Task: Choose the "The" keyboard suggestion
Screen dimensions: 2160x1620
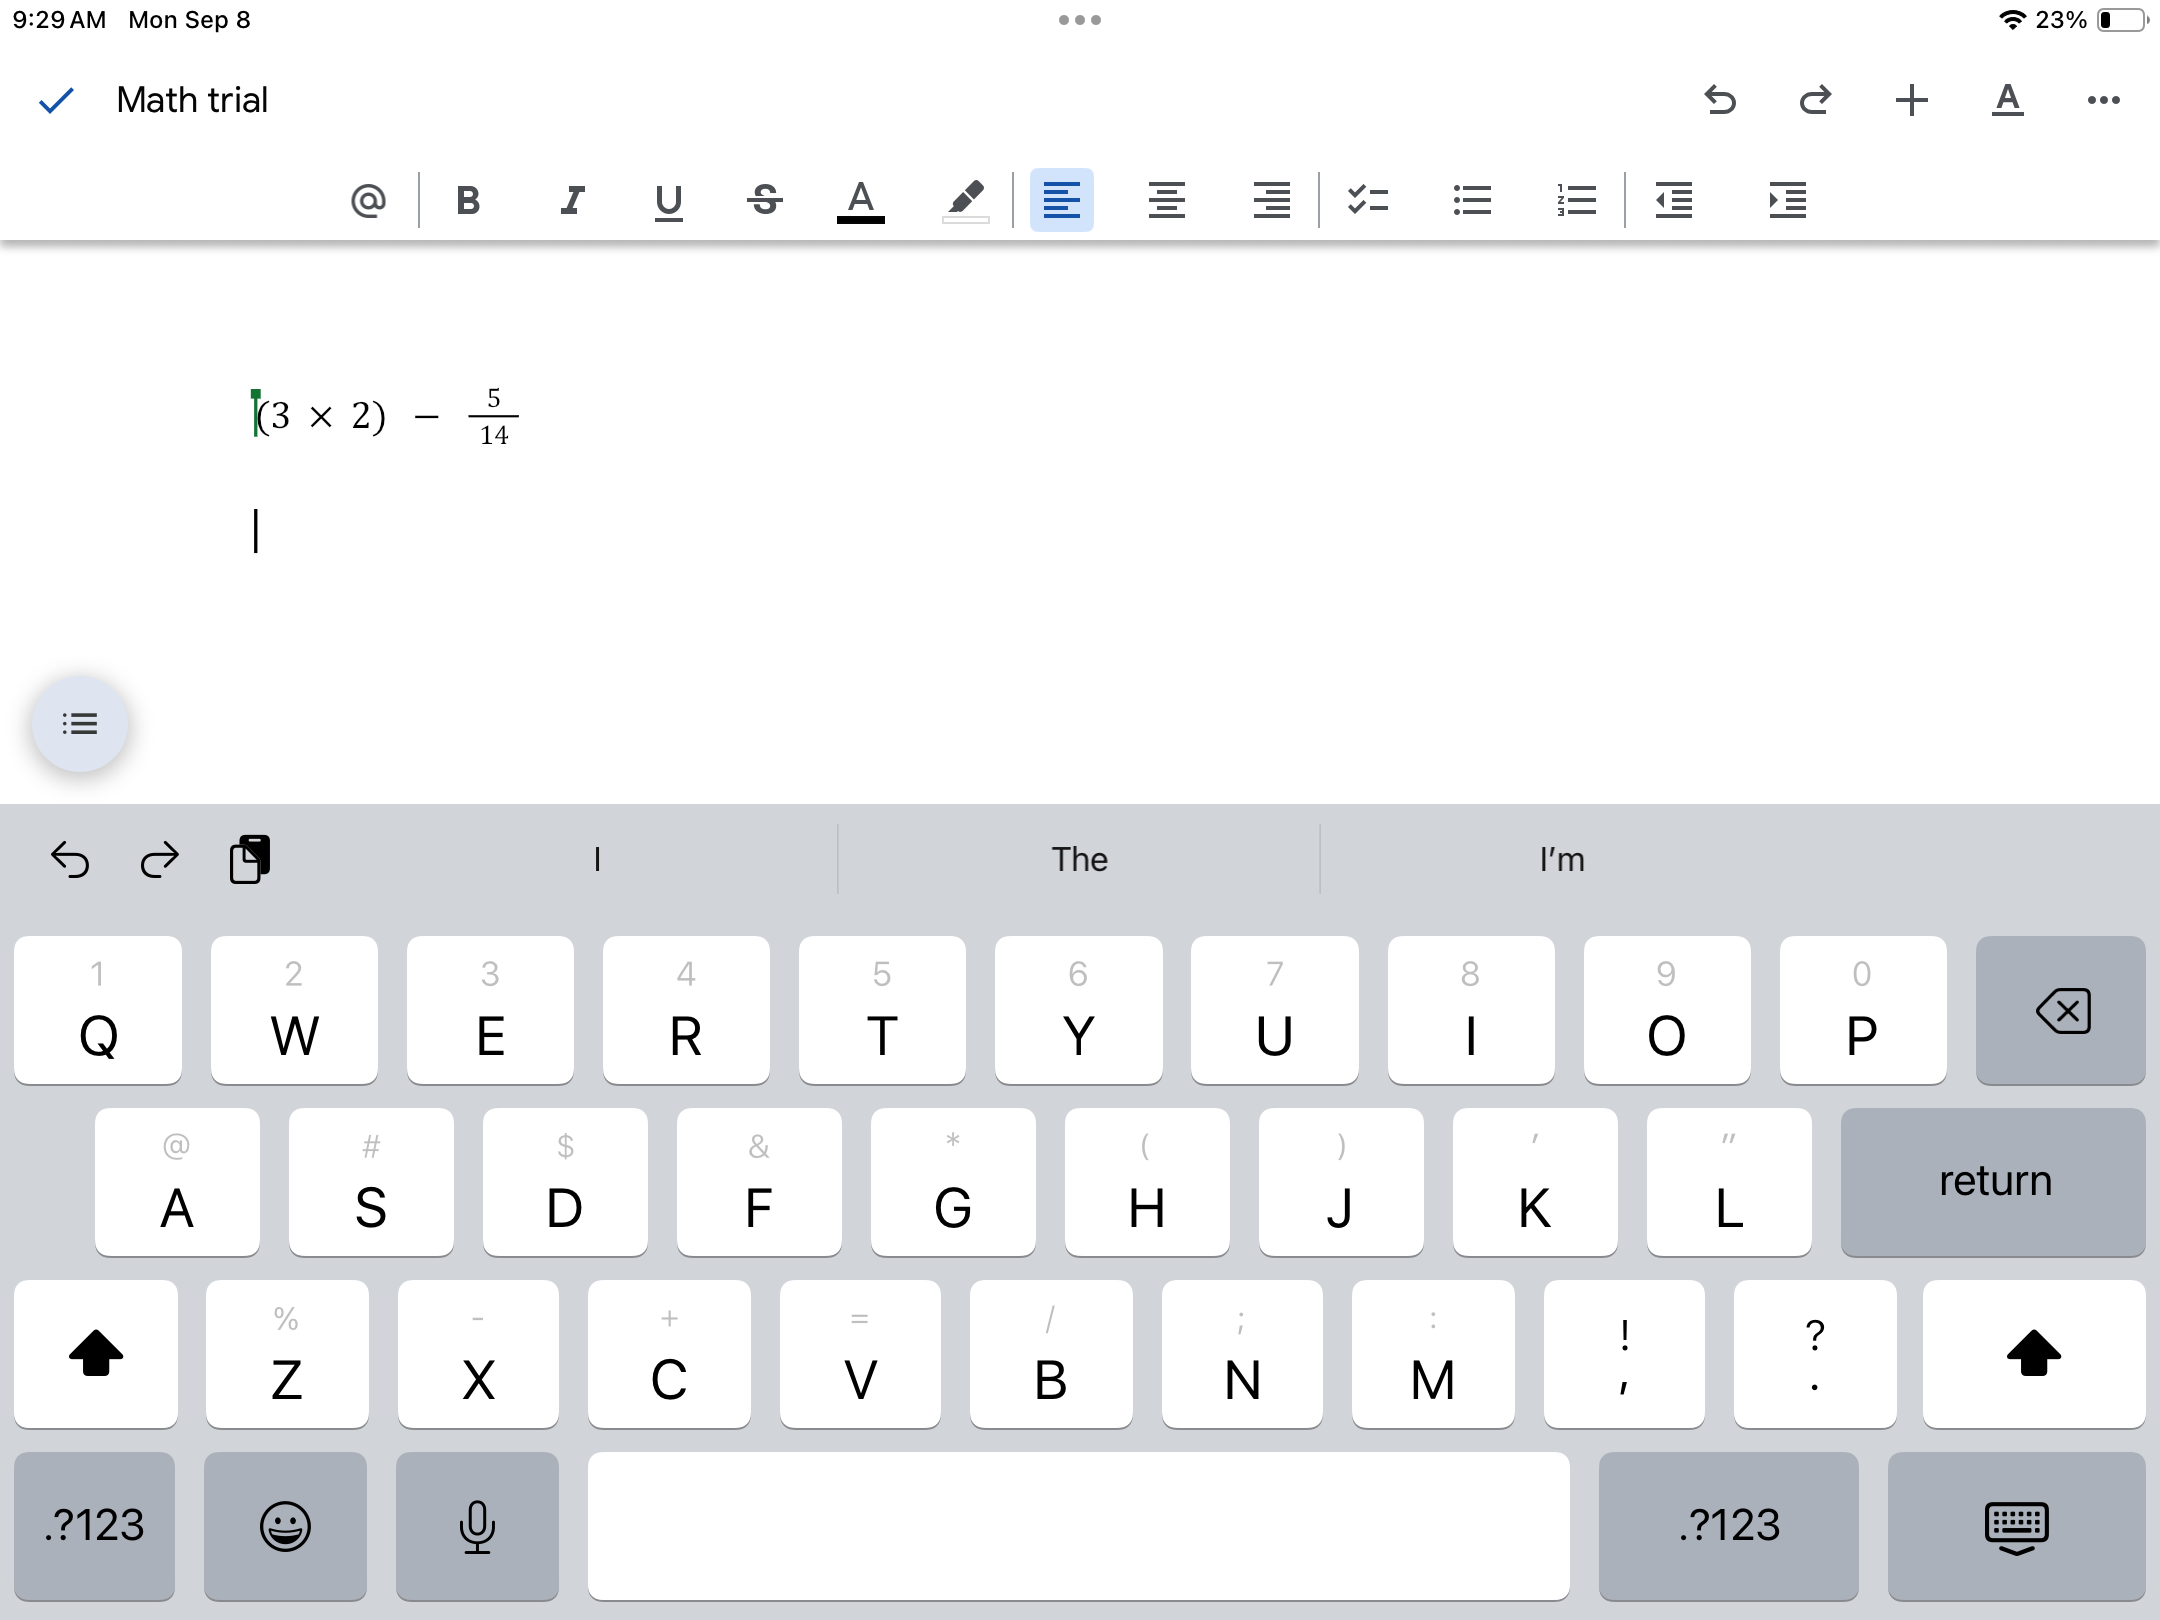Action: (x=1079, y=859)
